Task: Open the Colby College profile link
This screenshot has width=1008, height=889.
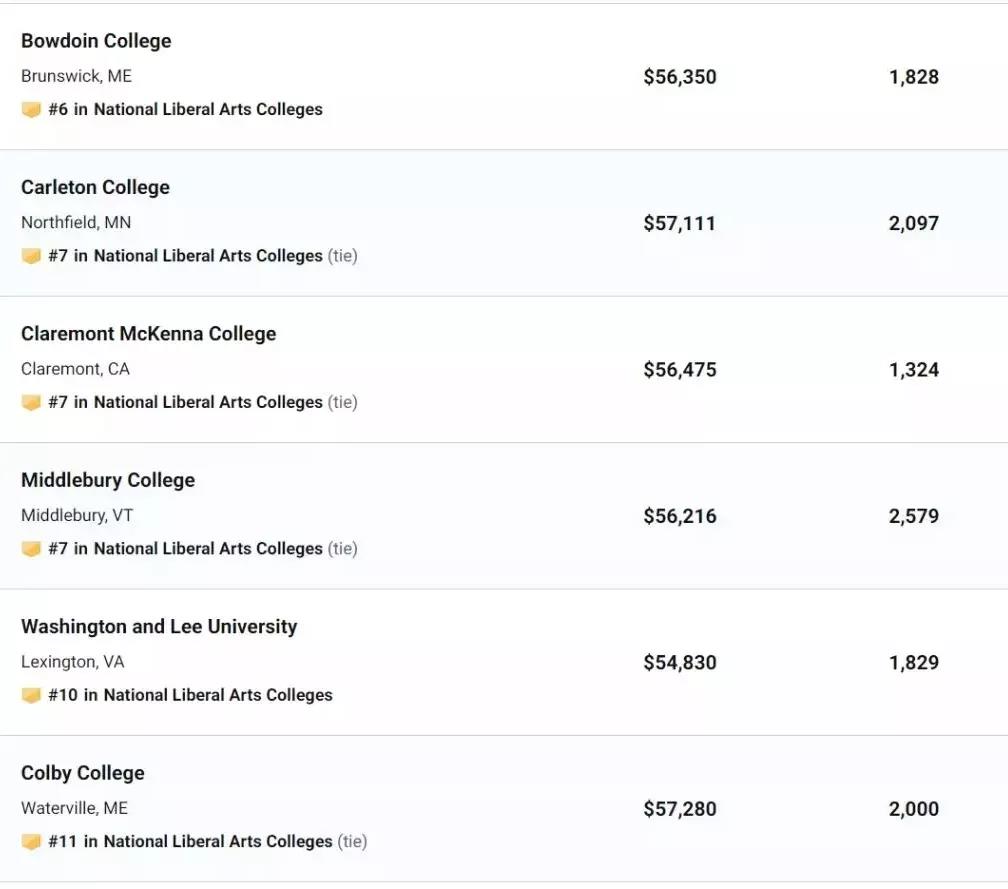Action: pyautogui.click(x=83, y=773)
